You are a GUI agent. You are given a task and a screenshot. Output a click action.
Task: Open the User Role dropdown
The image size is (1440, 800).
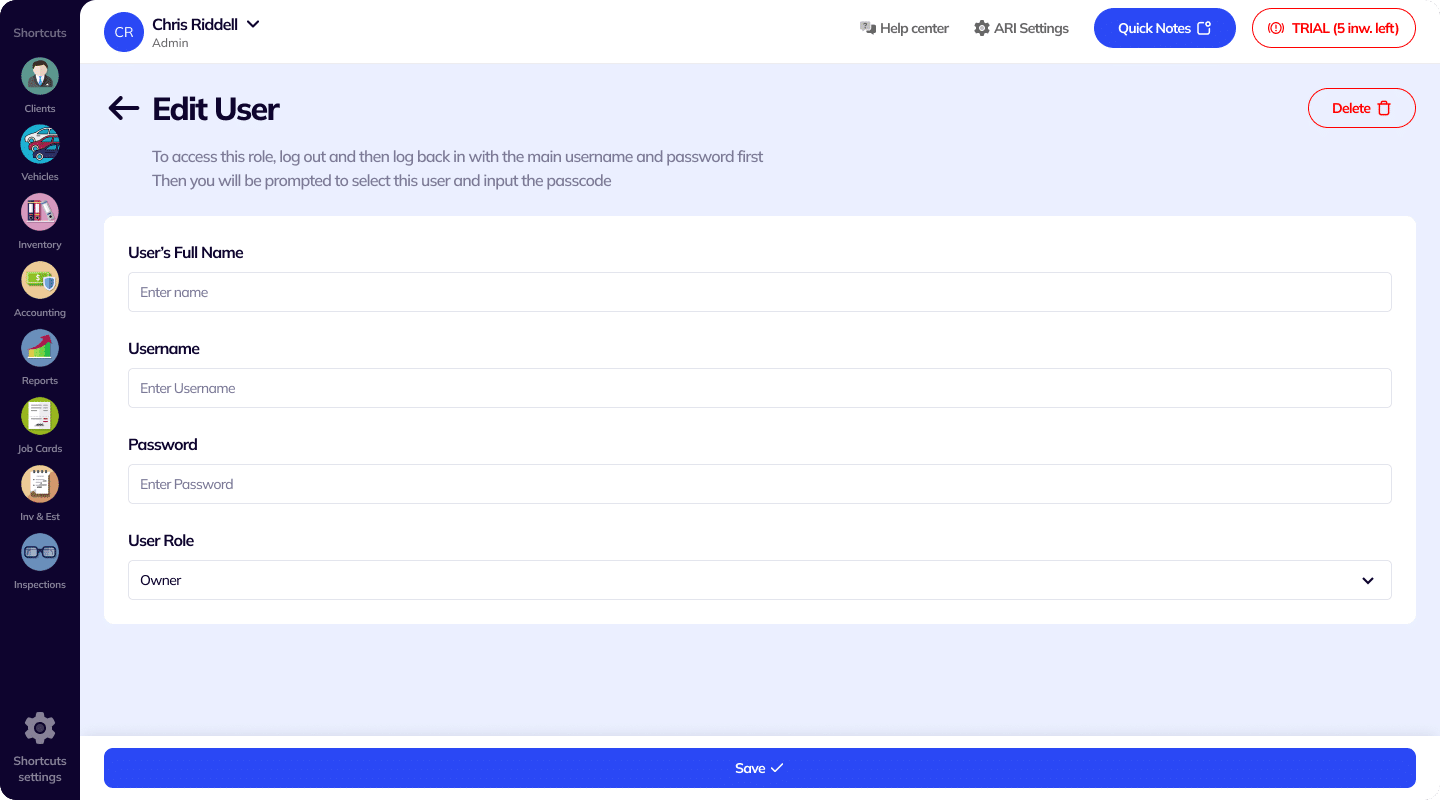(759, 580)
